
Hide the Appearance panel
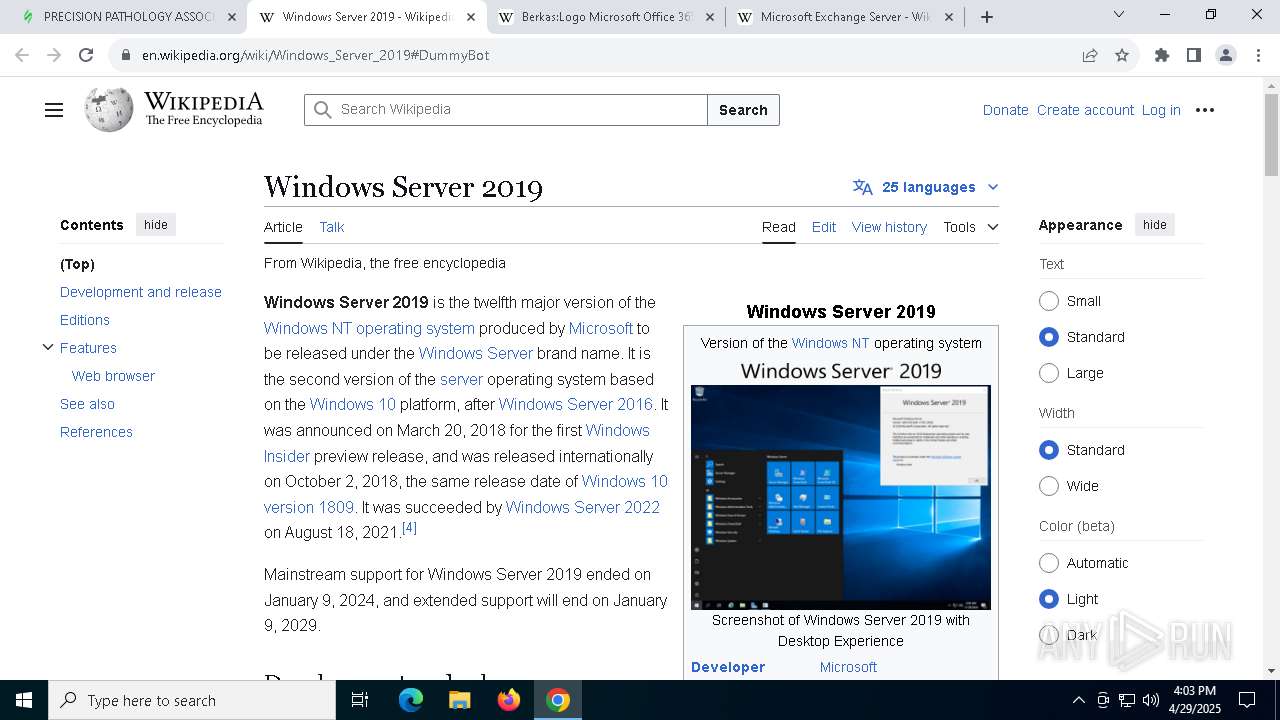pos(1155,225)
